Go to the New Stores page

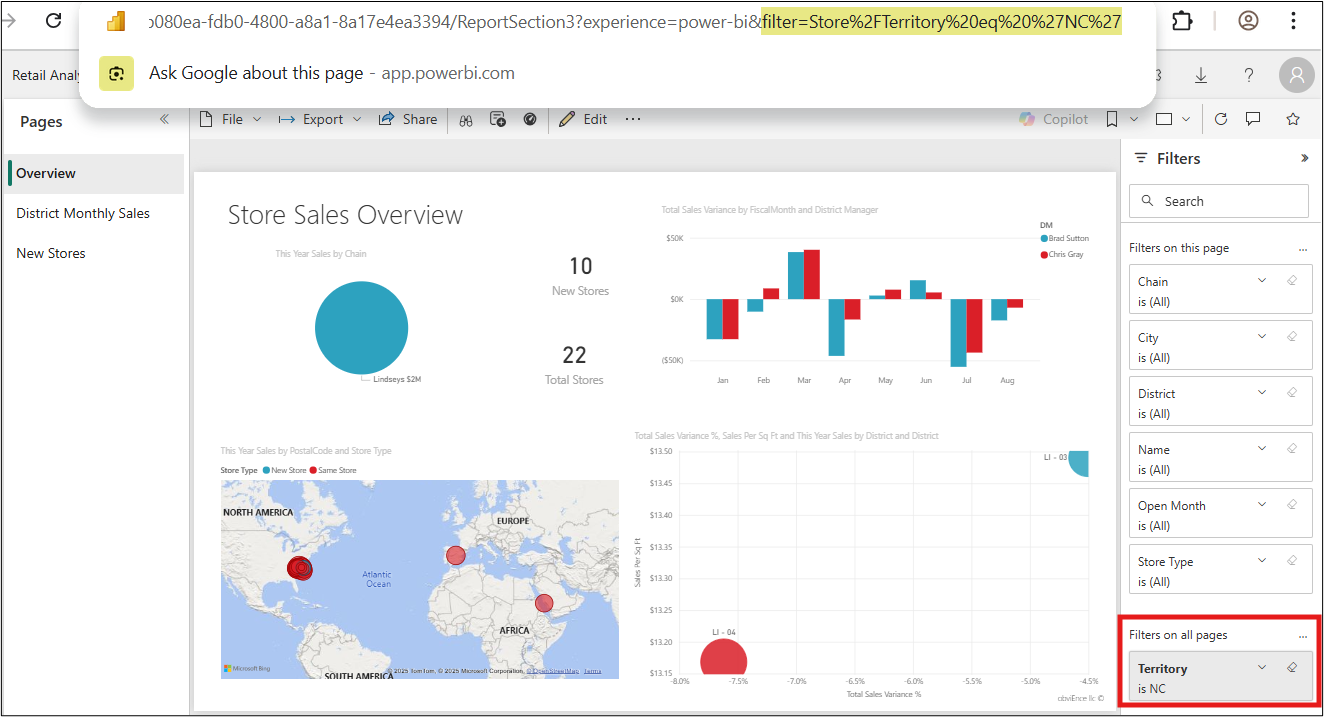click(x=51, y=253)
